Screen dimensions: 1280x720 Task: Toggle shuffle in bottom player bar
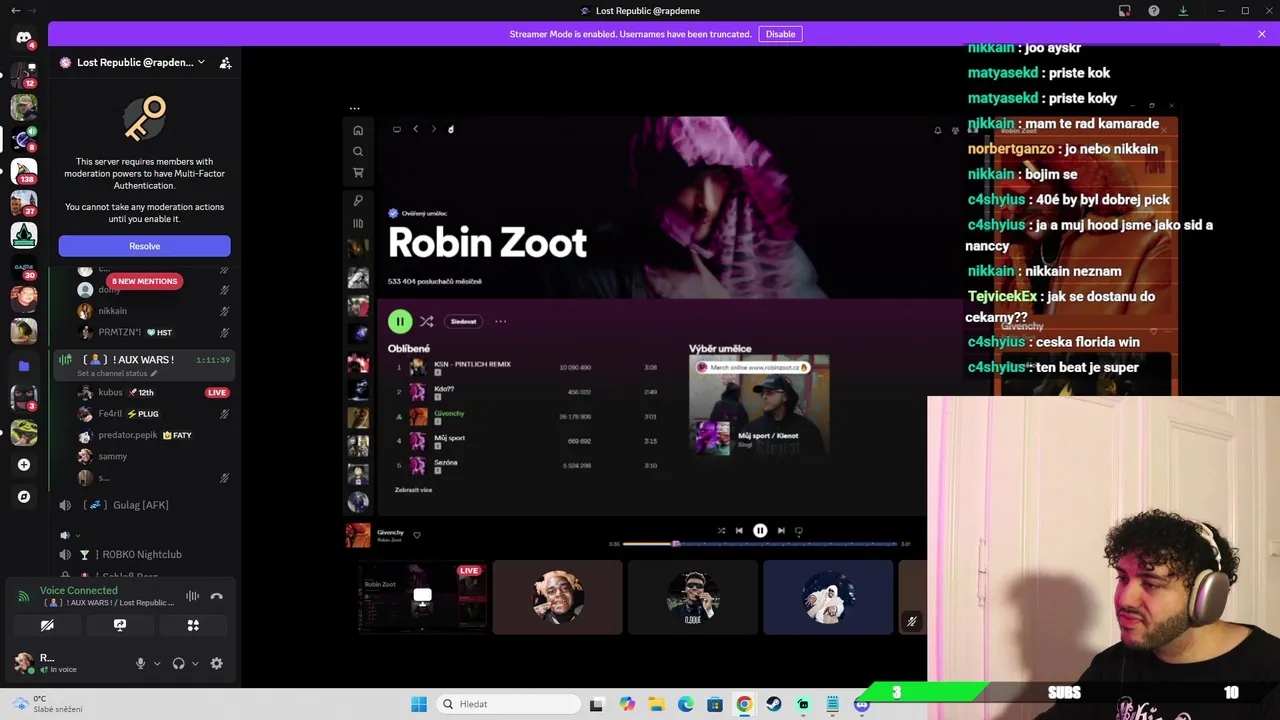point(721,531)
